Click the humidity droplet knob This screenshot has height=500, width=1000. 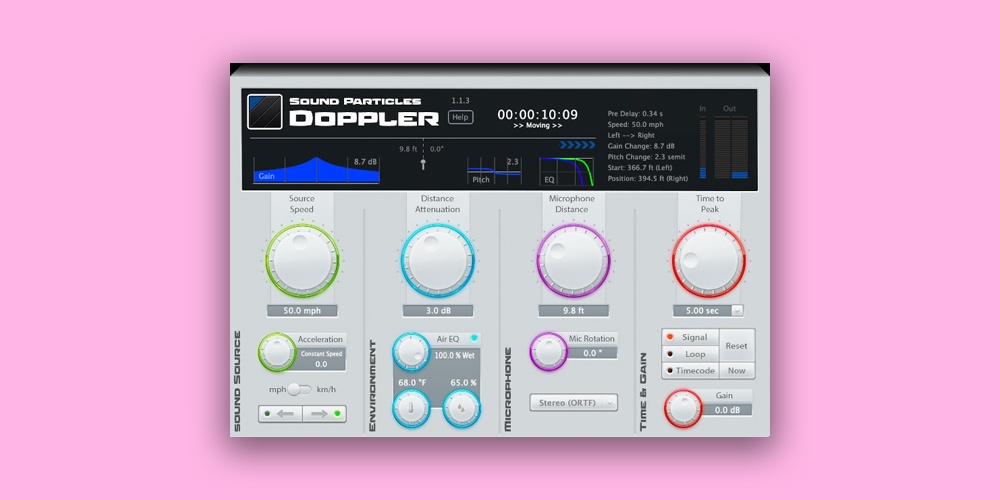(461, 408)
